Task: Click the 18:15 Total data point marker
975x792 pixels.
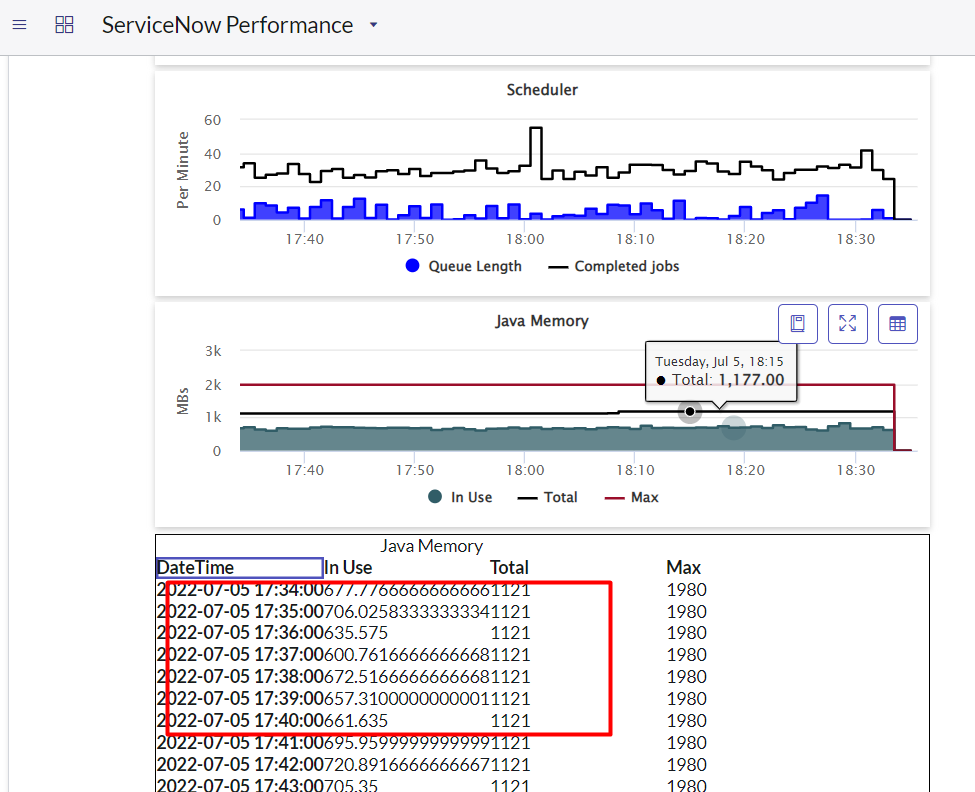Action: tap(690, 412)
